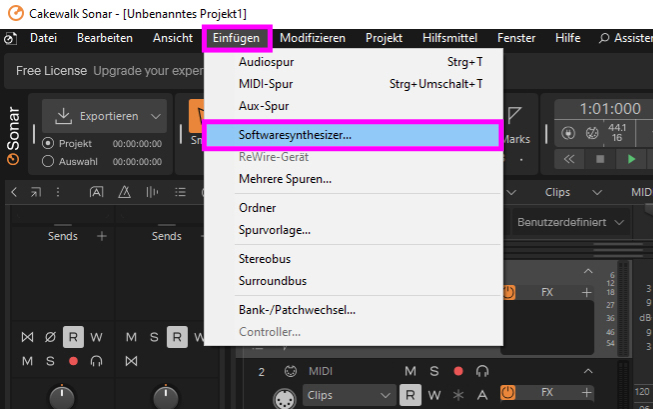
Task: Select the Projekt export radio button
Action: point(48,143)
